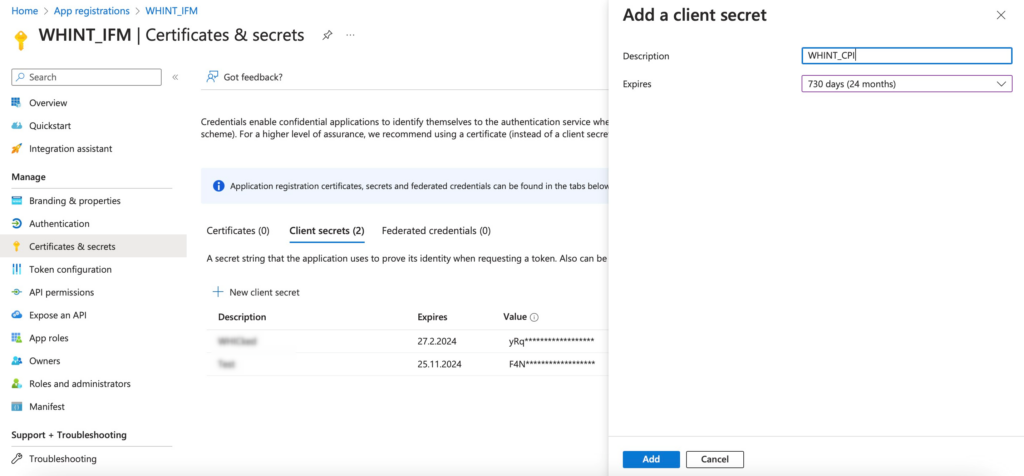Viewport: 1024px width, 476px height.
Task: Click the yRq masked secret value
Action: [x=551, y=341]
